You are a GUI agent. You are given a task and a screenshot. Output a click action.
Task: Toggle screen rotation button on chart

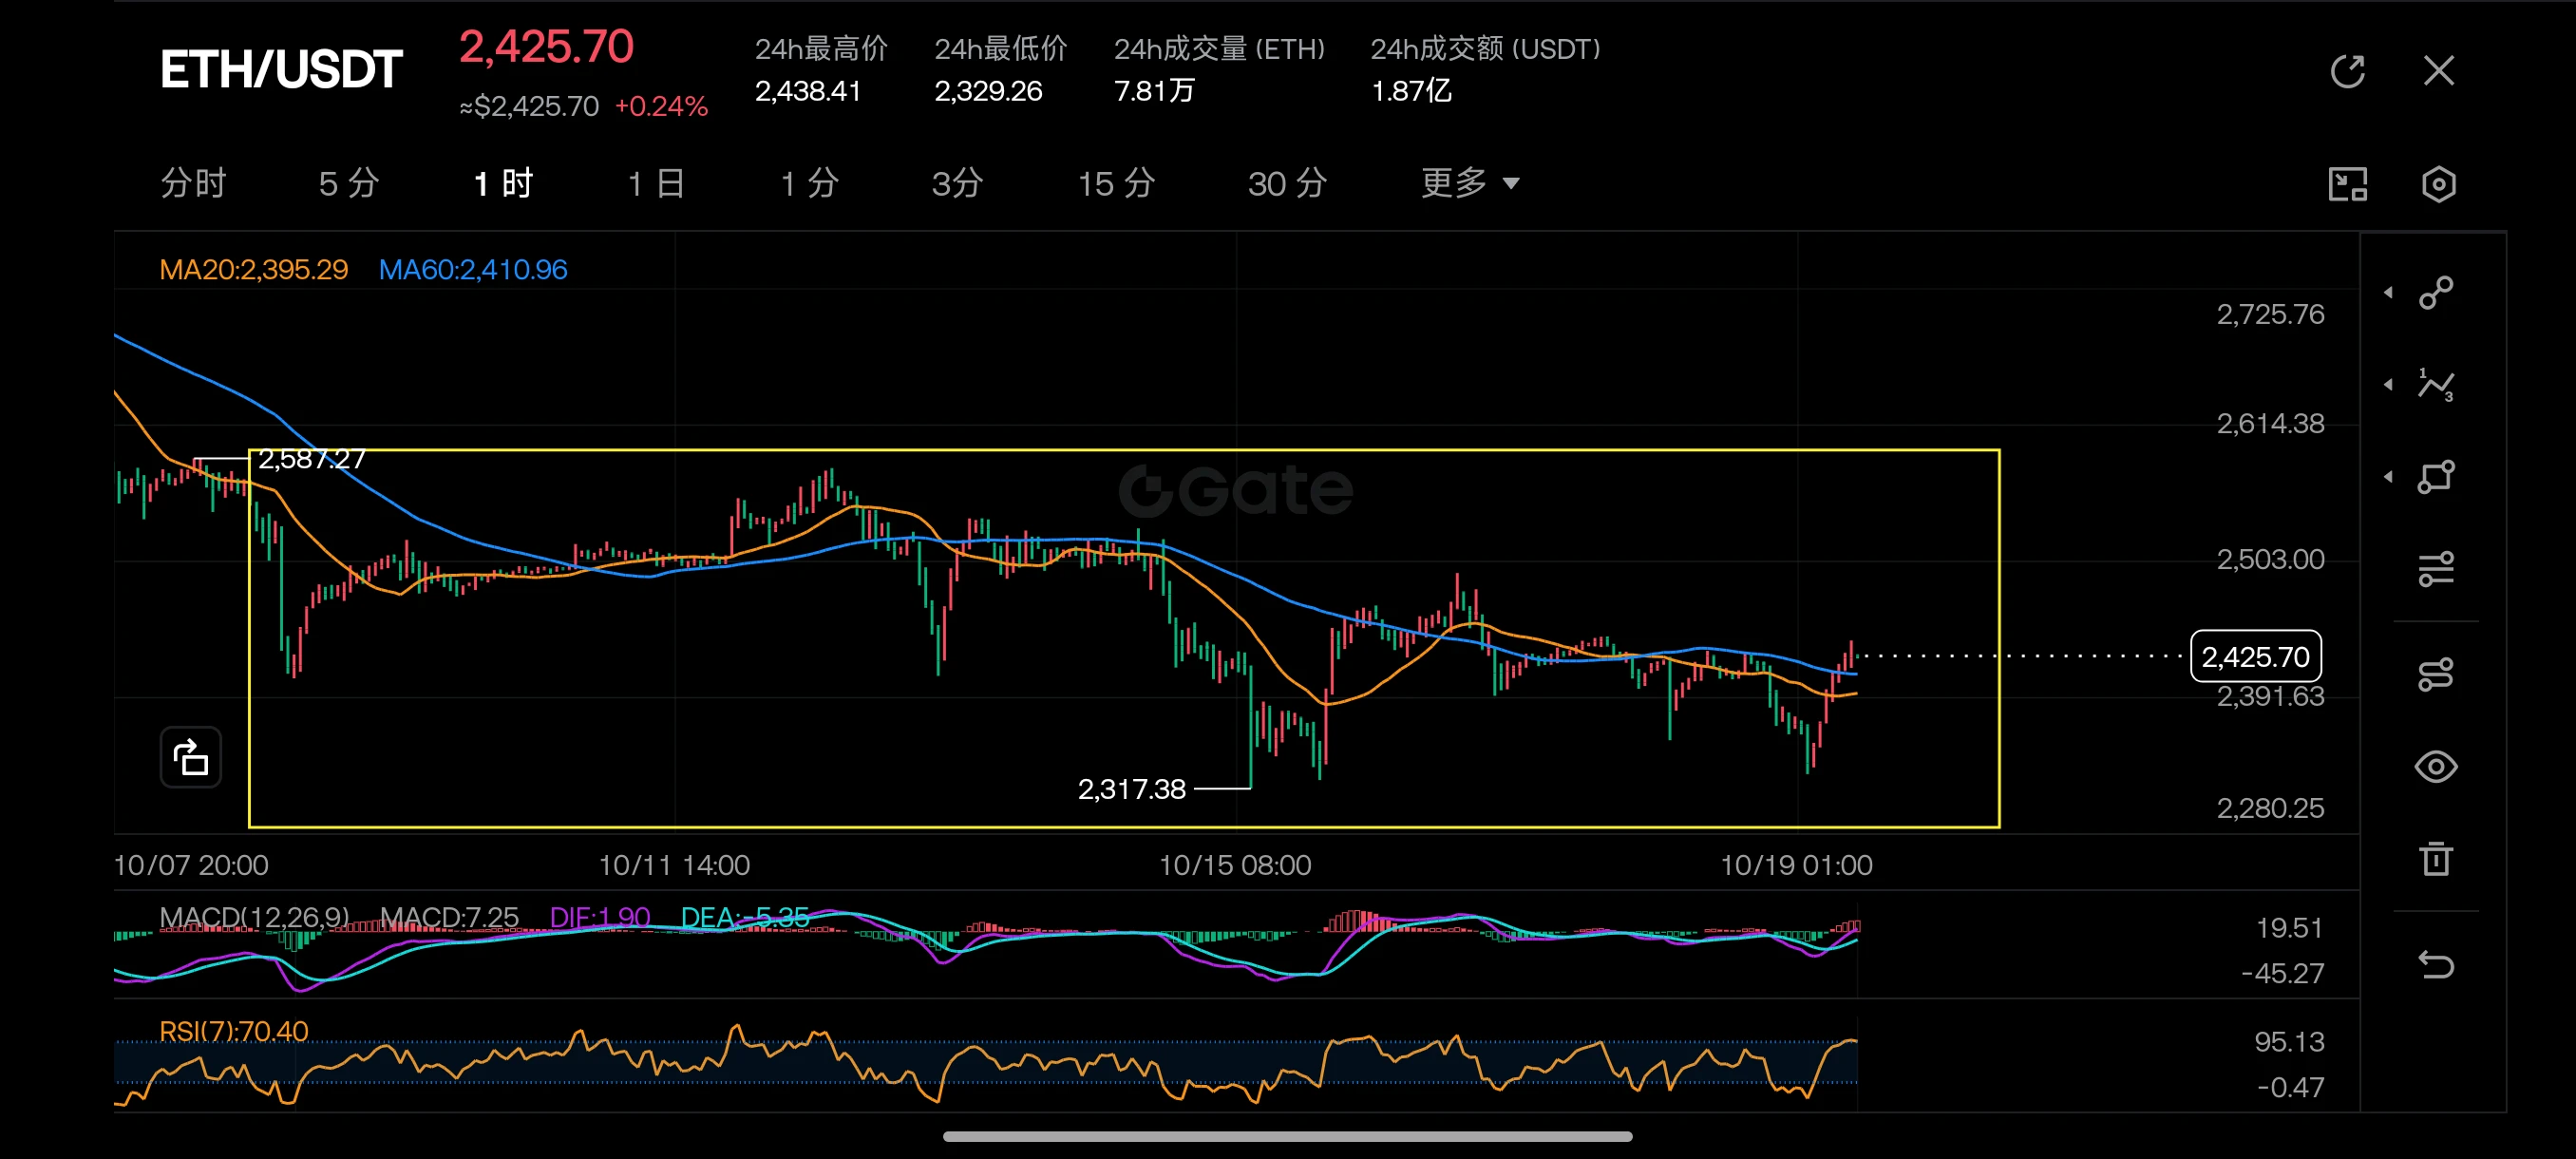[x=190, y=757]
